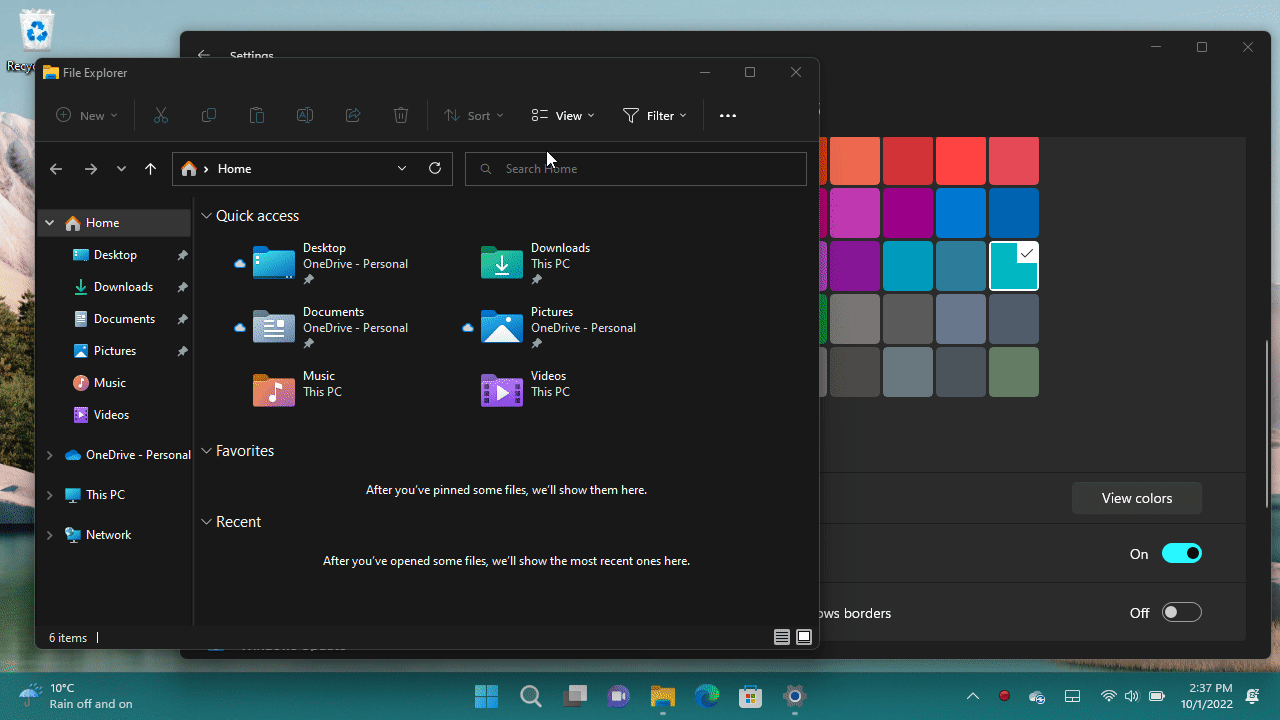Open the Sort menu
This screenshot has height=720, width=1280.
click(472, 115)
